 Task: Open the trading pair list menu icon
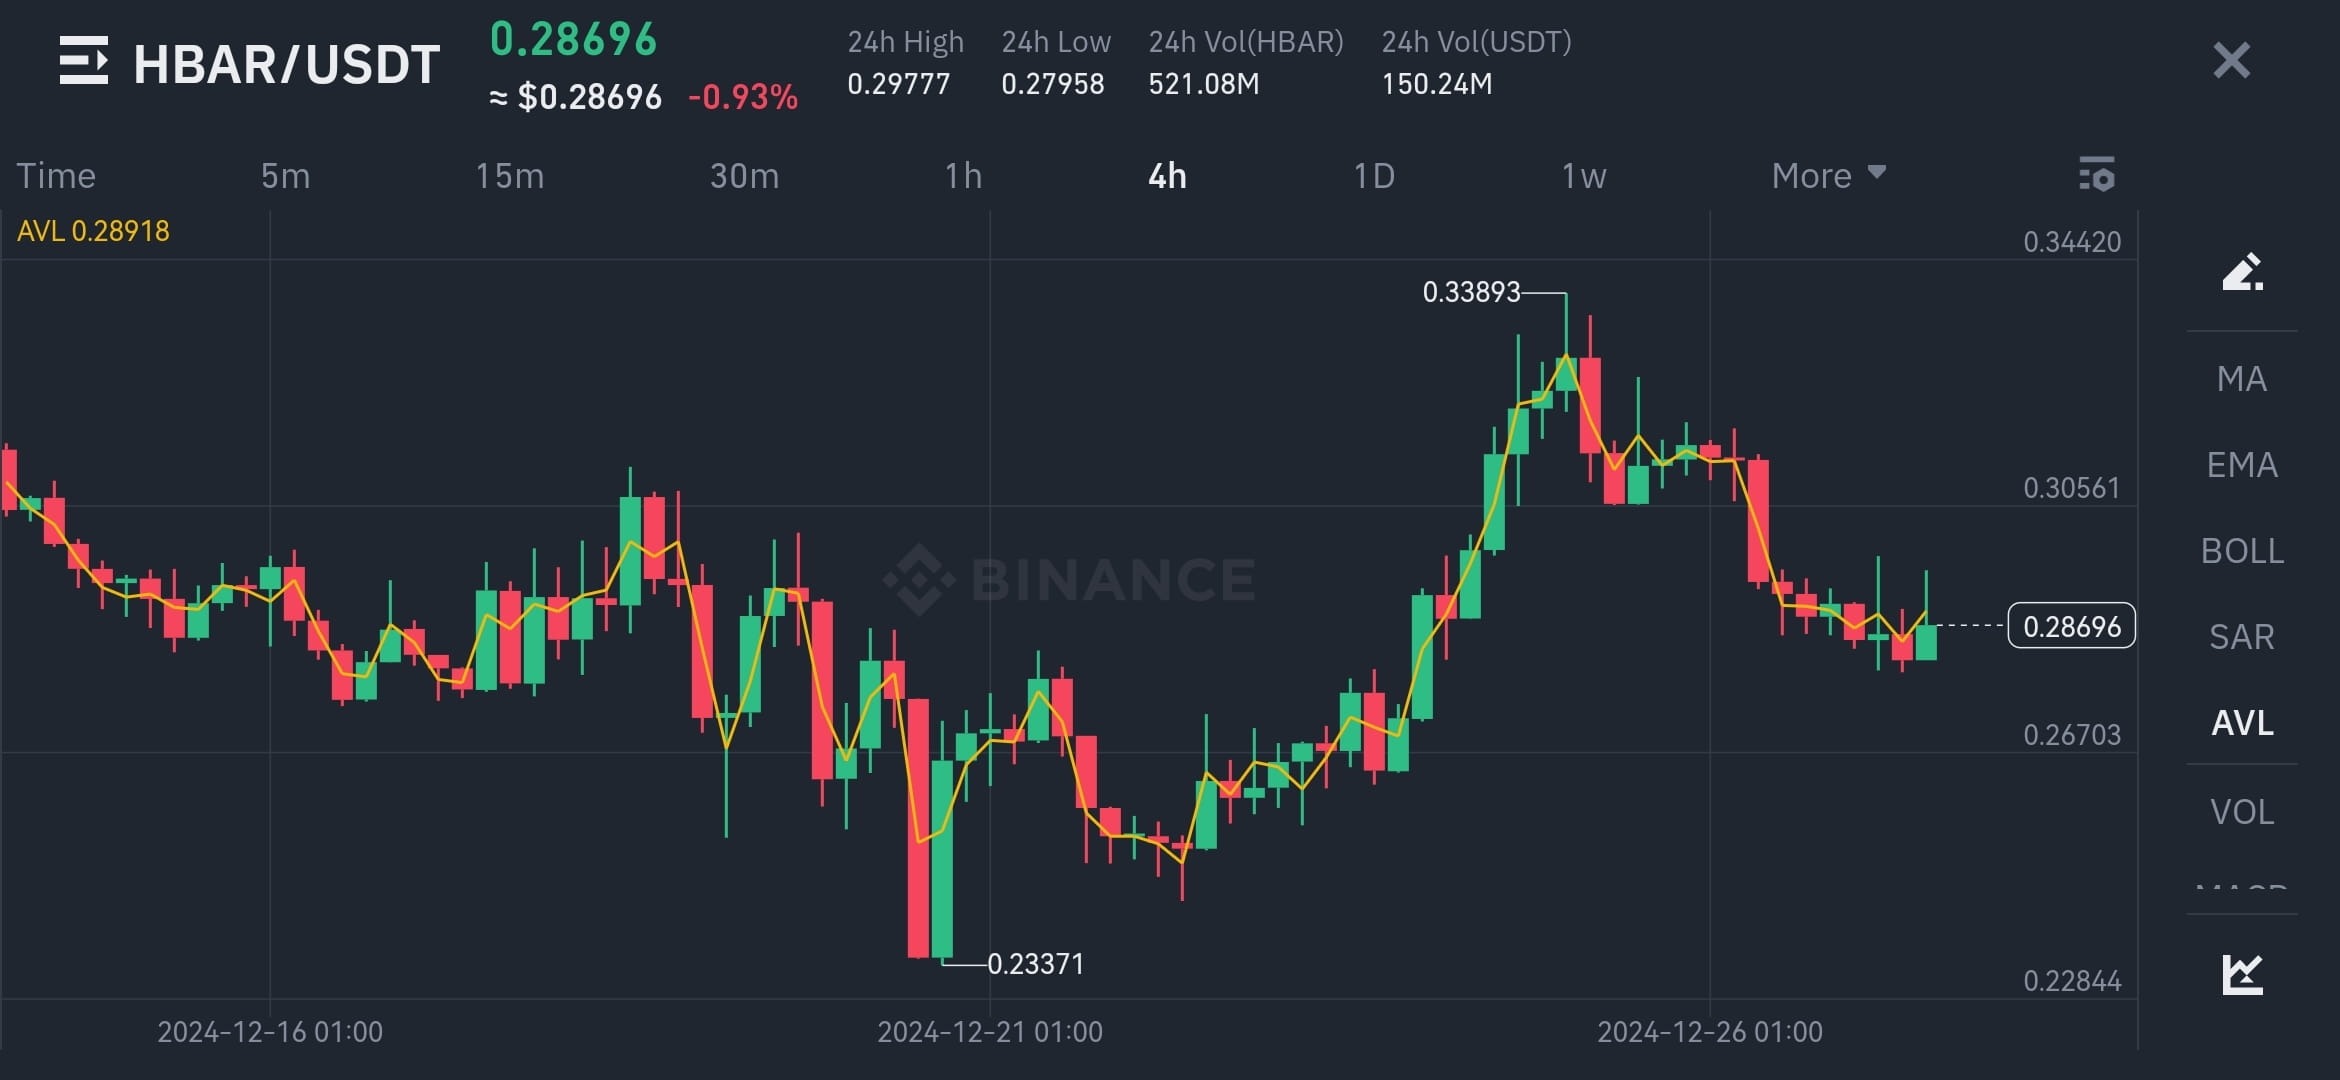tap(84, 61)
